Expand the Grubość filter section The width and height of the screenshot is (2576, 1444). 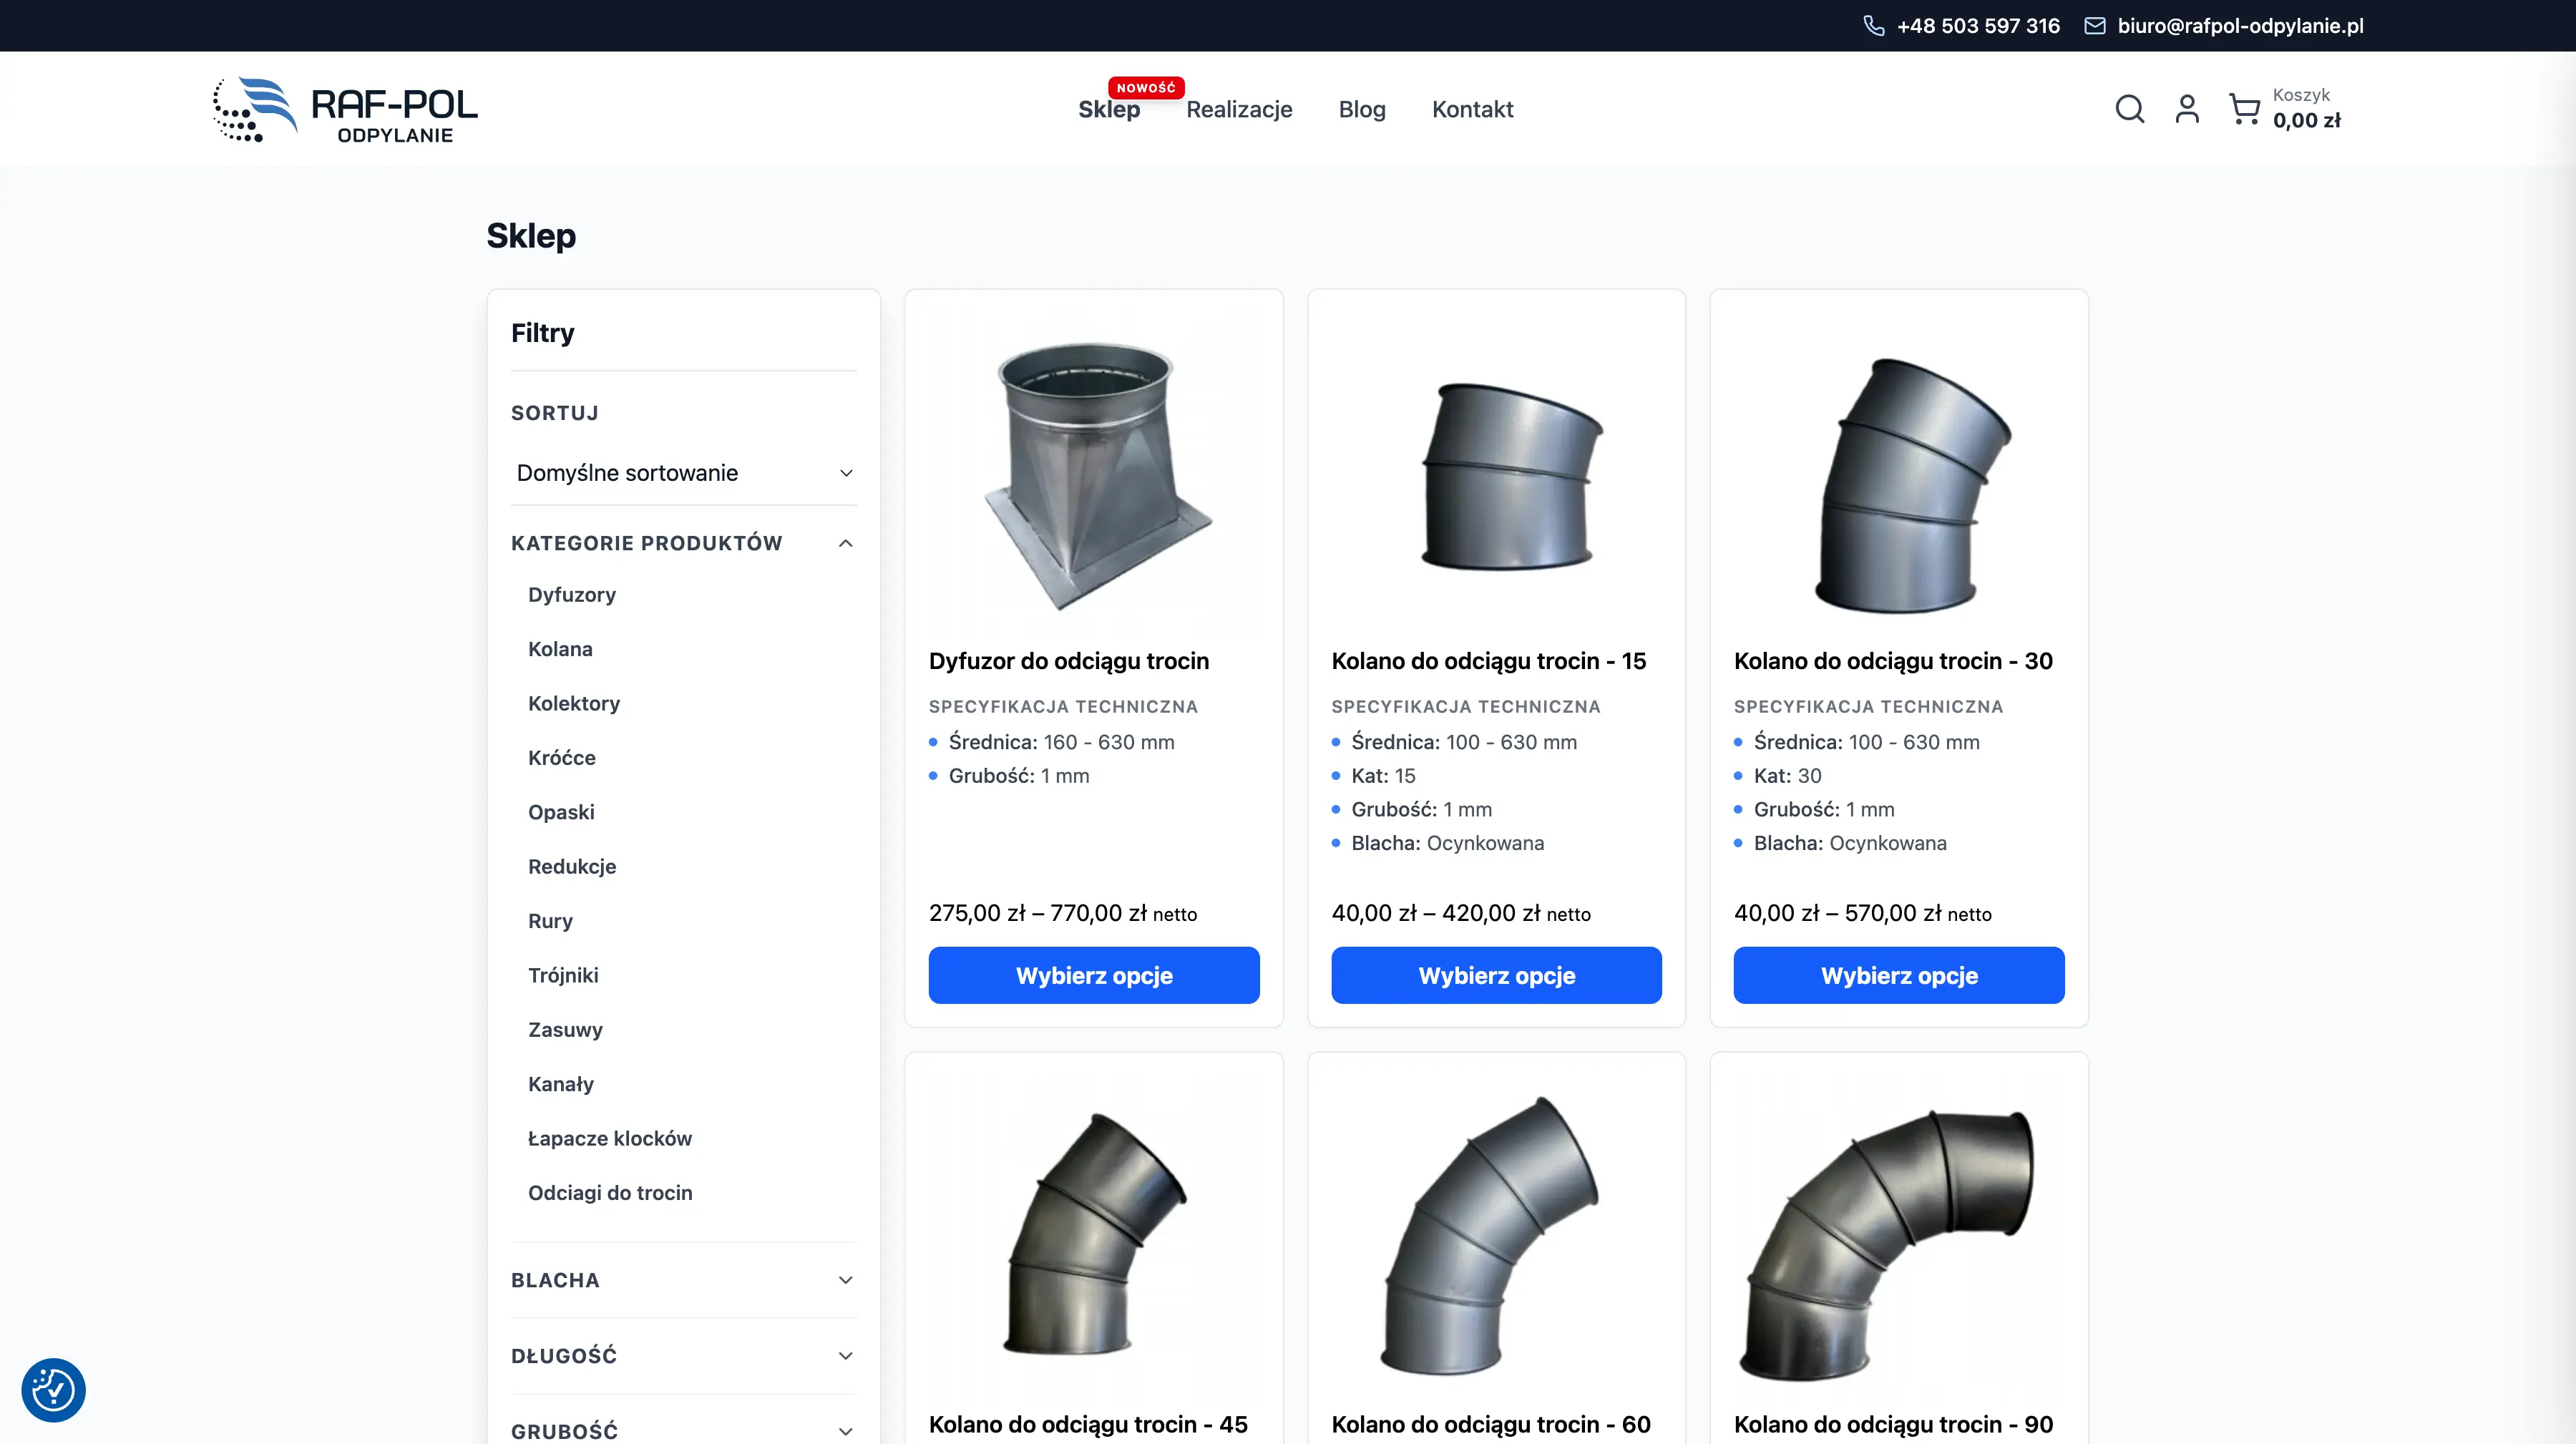[x=845, y=1431]
